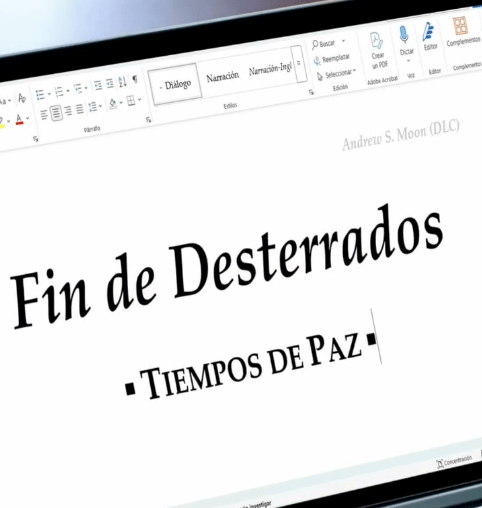Click the Tiempos de Paz subtitle
The image size is (482, 508).
point(251,366)
